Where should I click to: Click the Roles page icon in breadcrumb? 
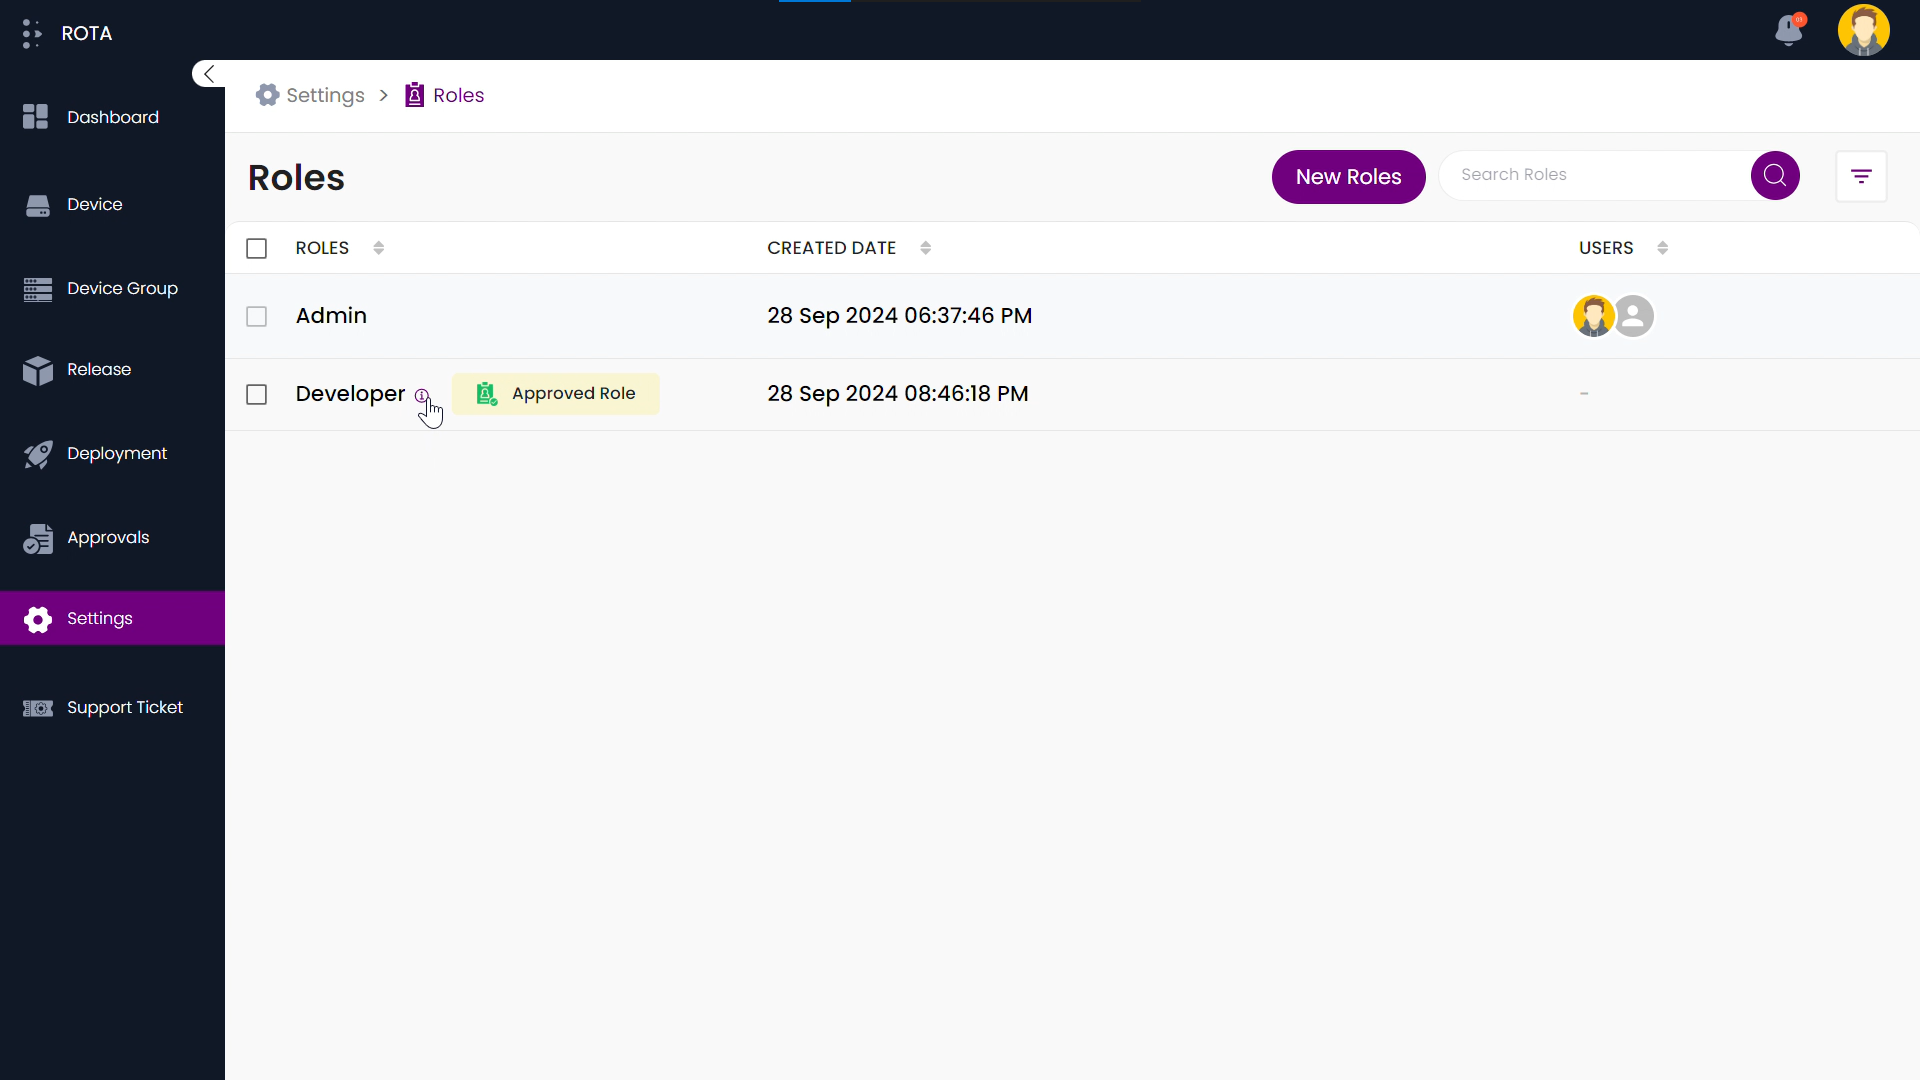[414, 95]
